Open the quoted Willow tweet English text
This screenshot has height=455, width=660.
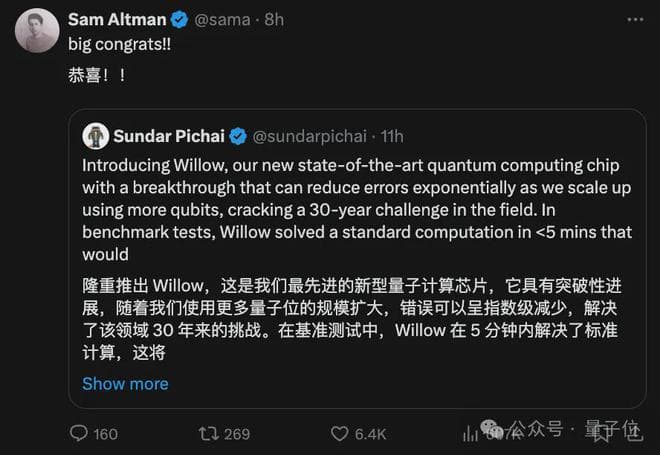(x=355, y=207)
